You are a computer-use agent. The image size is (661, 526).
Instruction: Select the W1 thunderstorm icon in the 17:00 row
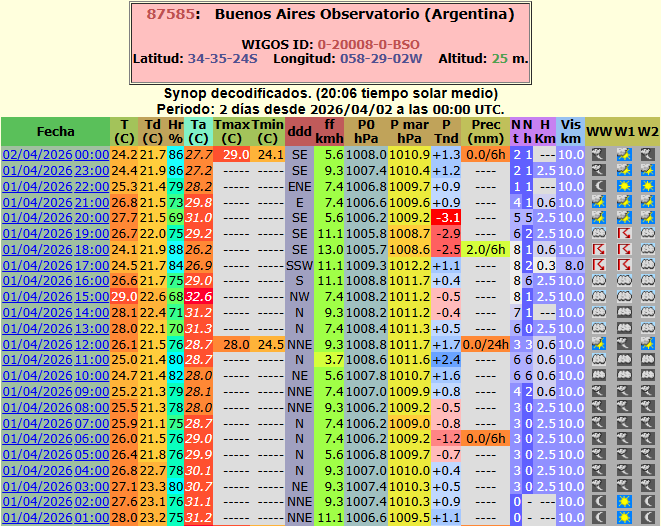[624, 266]
